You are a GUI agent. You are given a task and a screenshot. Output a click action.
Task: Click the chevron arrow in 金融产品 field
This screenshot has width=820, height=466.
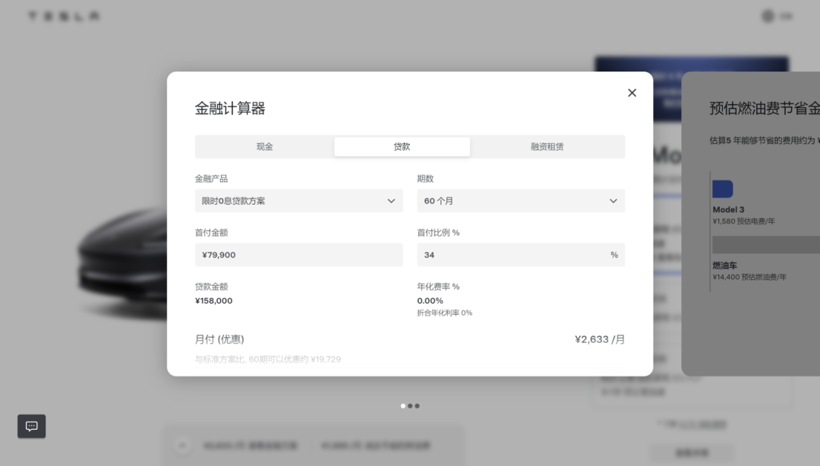391,201
